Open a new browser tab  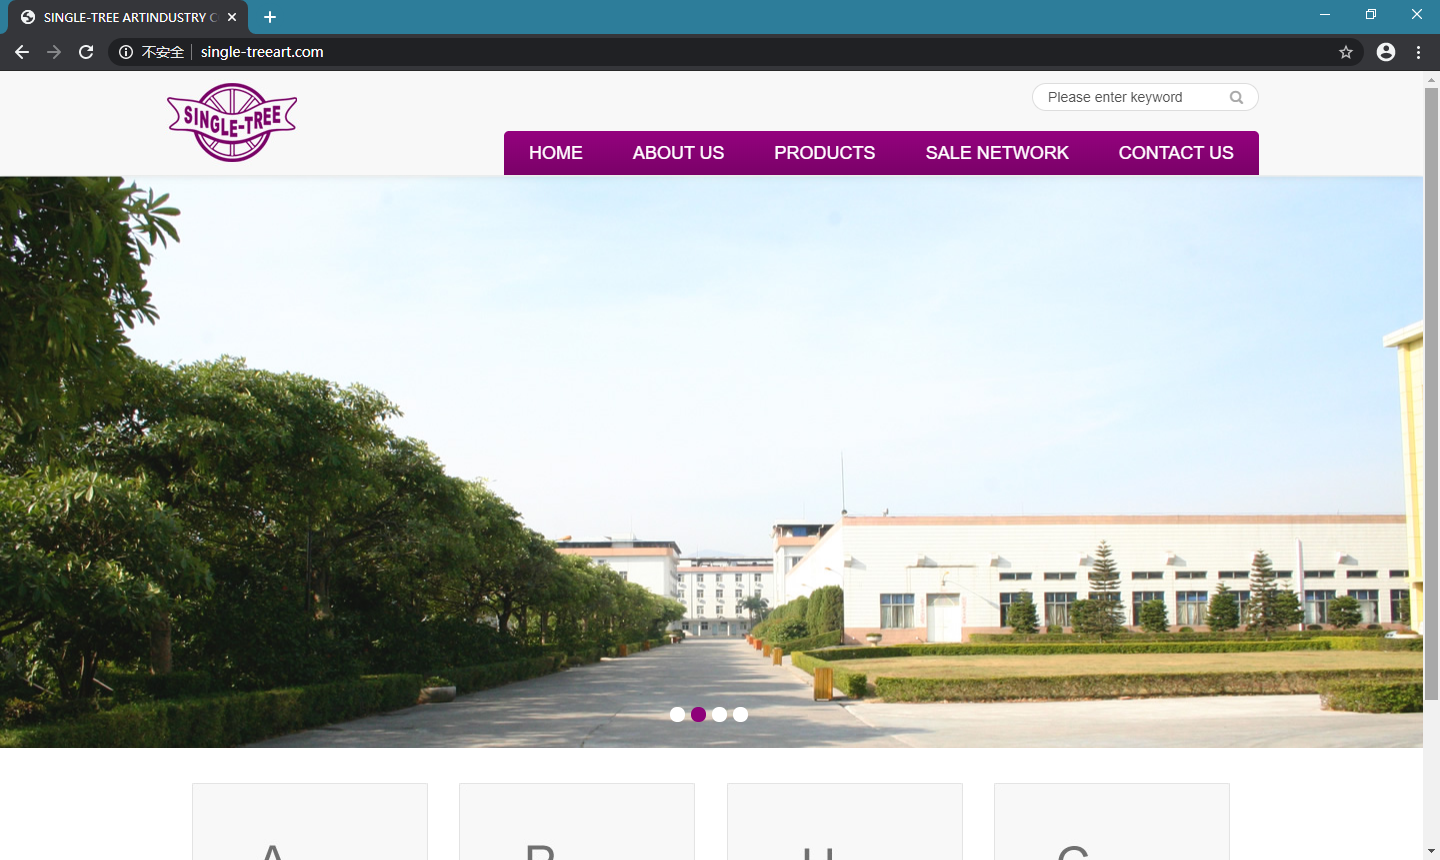[x=270, y=17]
